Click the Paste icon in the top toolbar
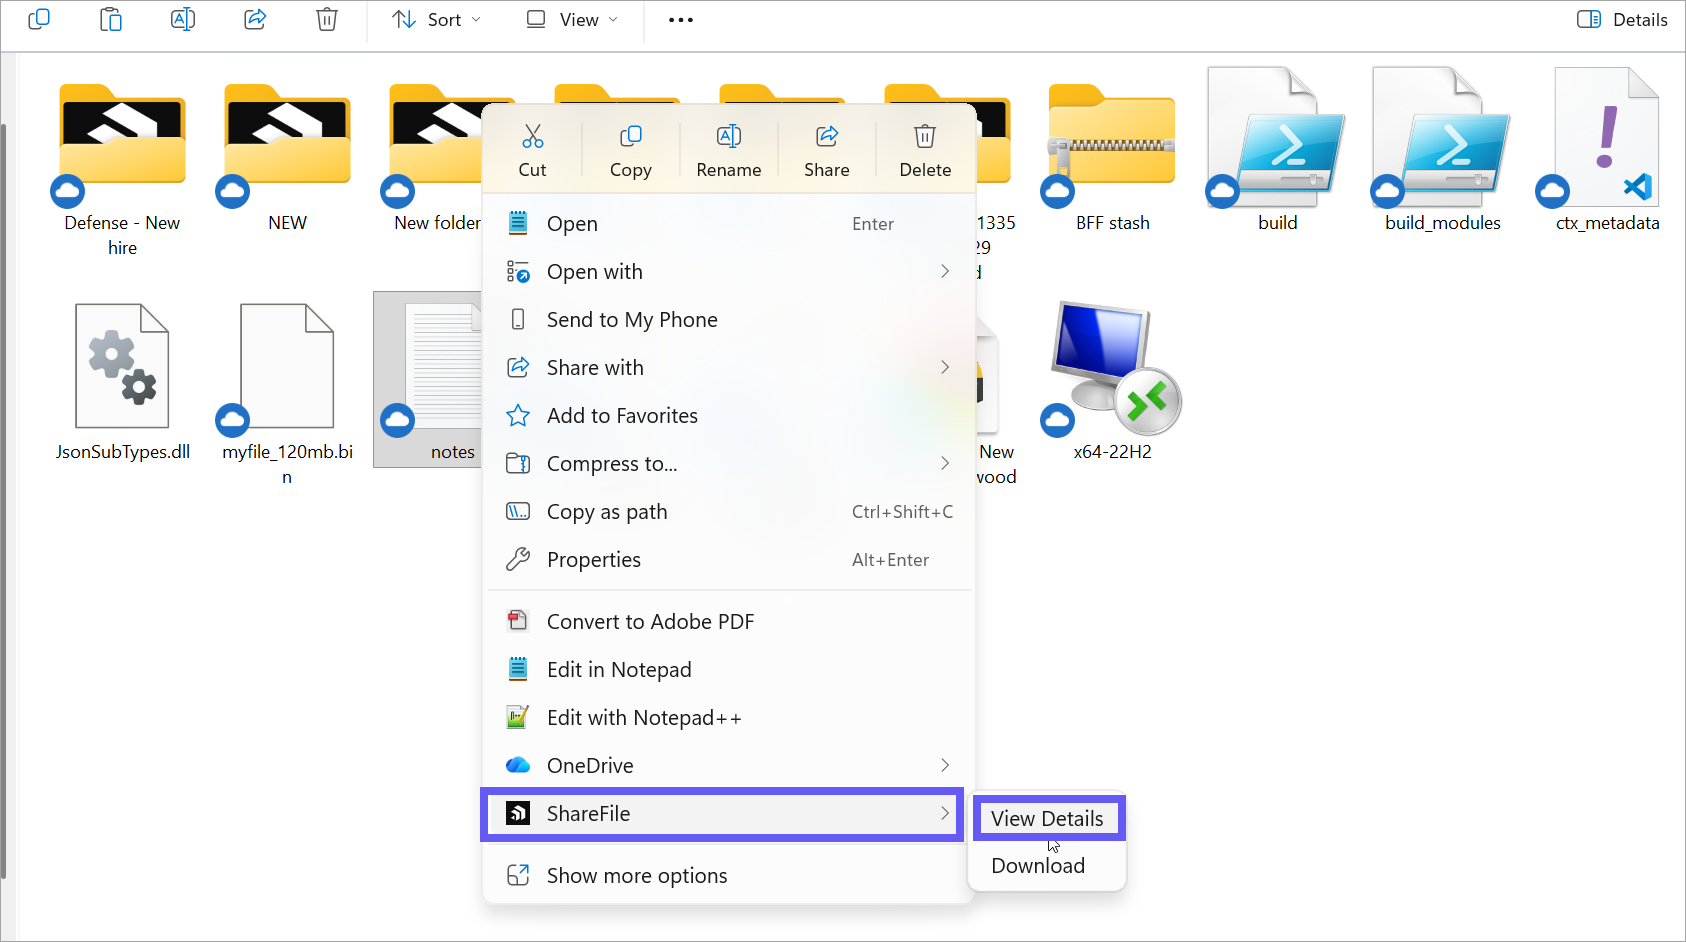1686x942 pixels. click(x=110, y=19)
